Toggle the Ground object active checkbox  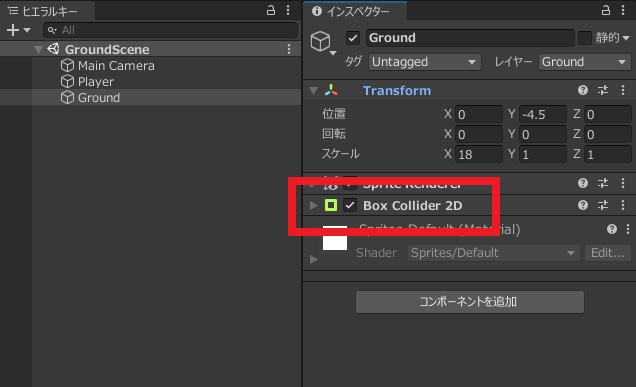pos(353,38)
